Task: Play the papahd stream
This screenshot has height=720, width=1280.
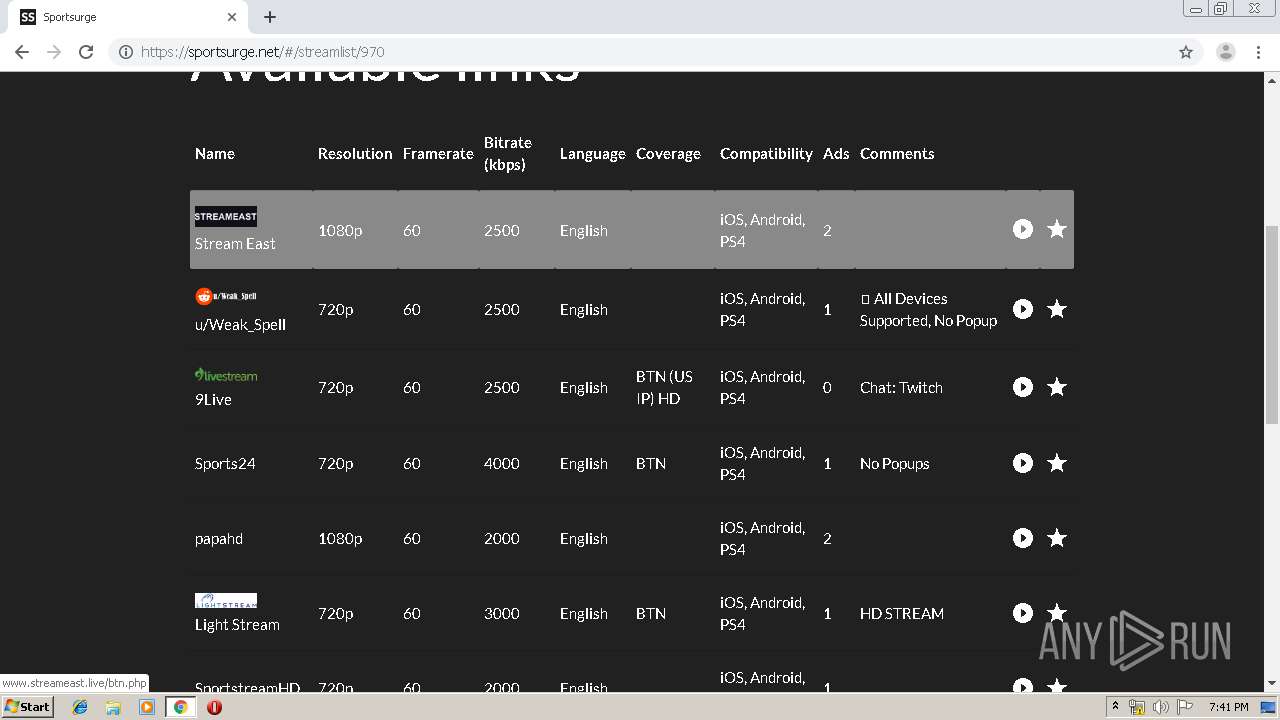Action: click(1022, 538)
